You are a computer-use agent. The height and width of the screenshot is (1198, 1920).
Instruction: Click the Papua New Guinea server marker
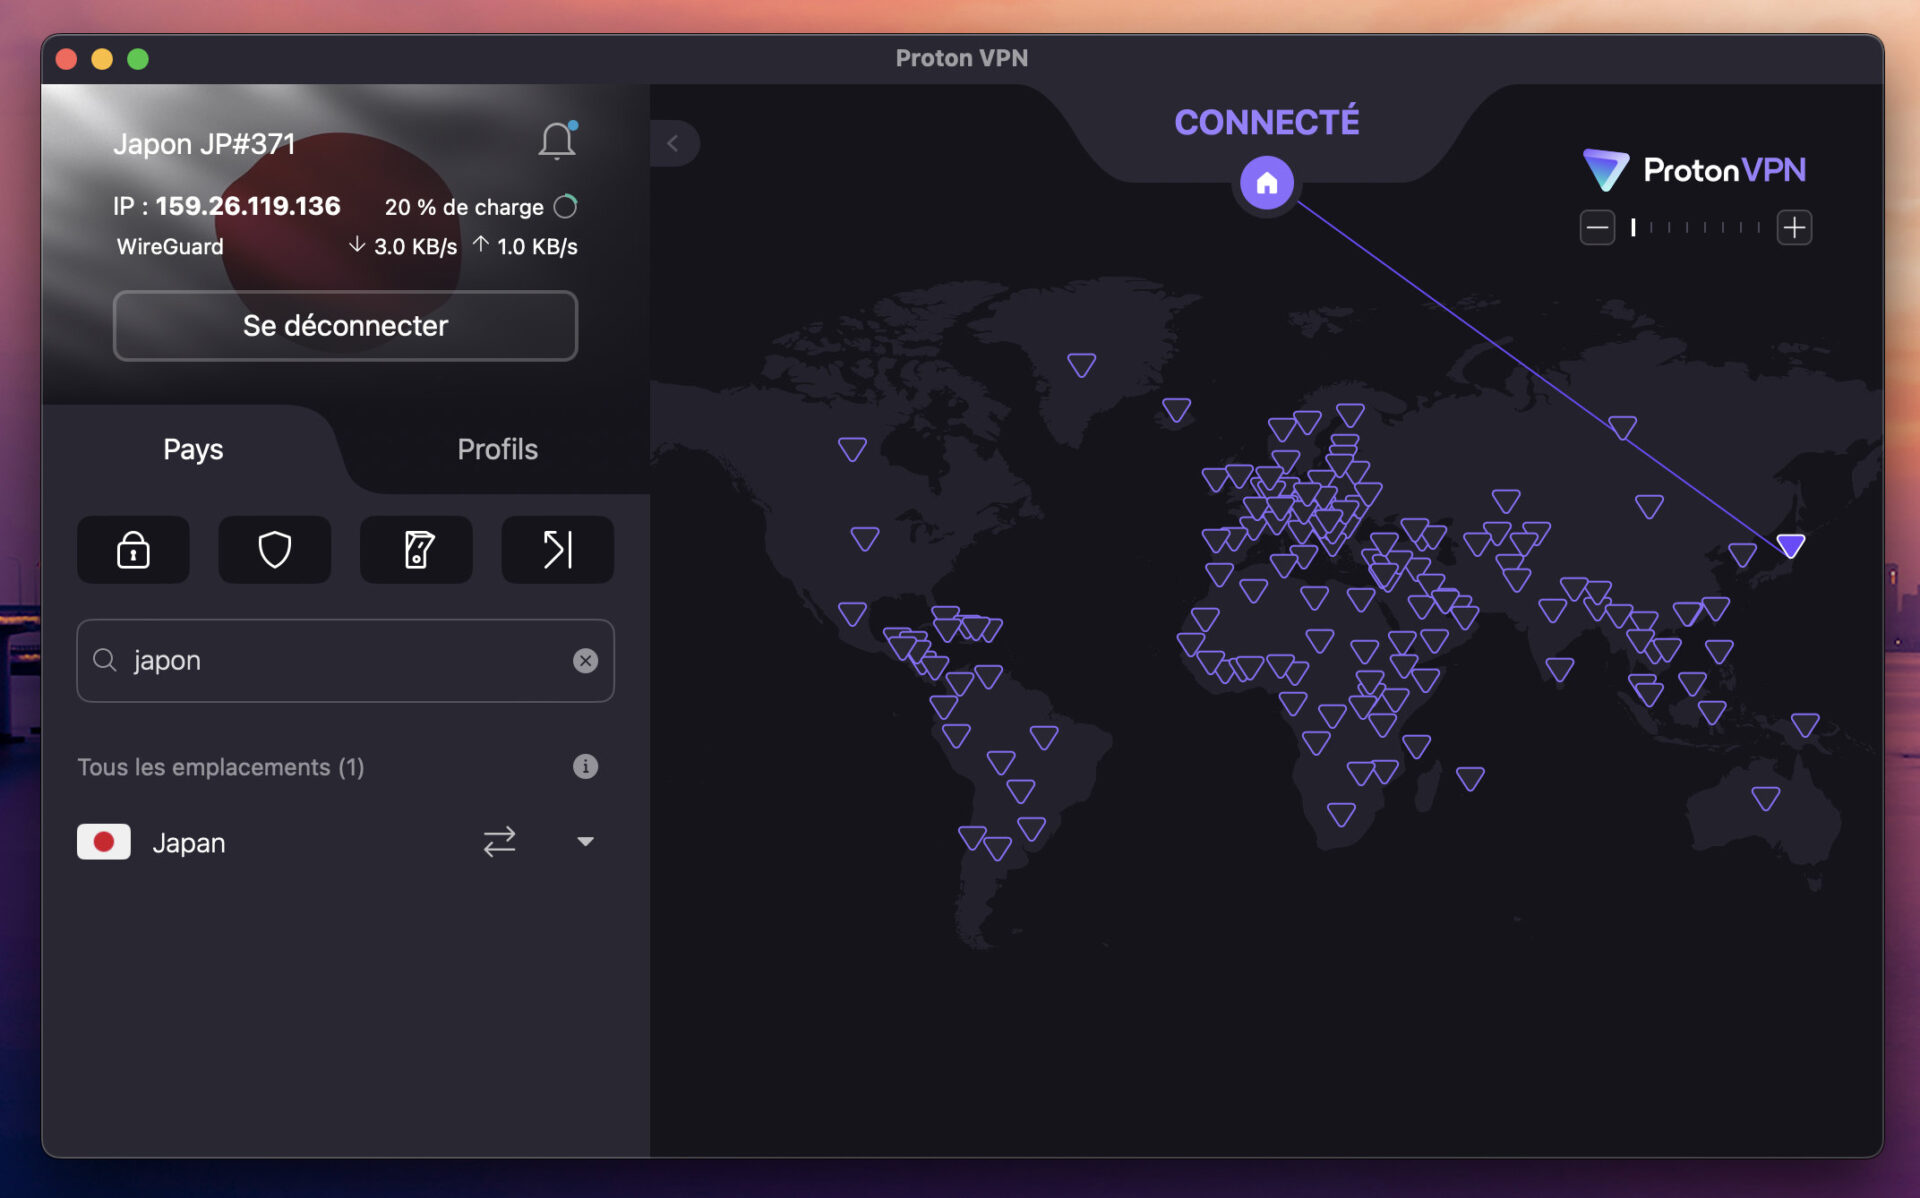click(x=1804, y=724)
